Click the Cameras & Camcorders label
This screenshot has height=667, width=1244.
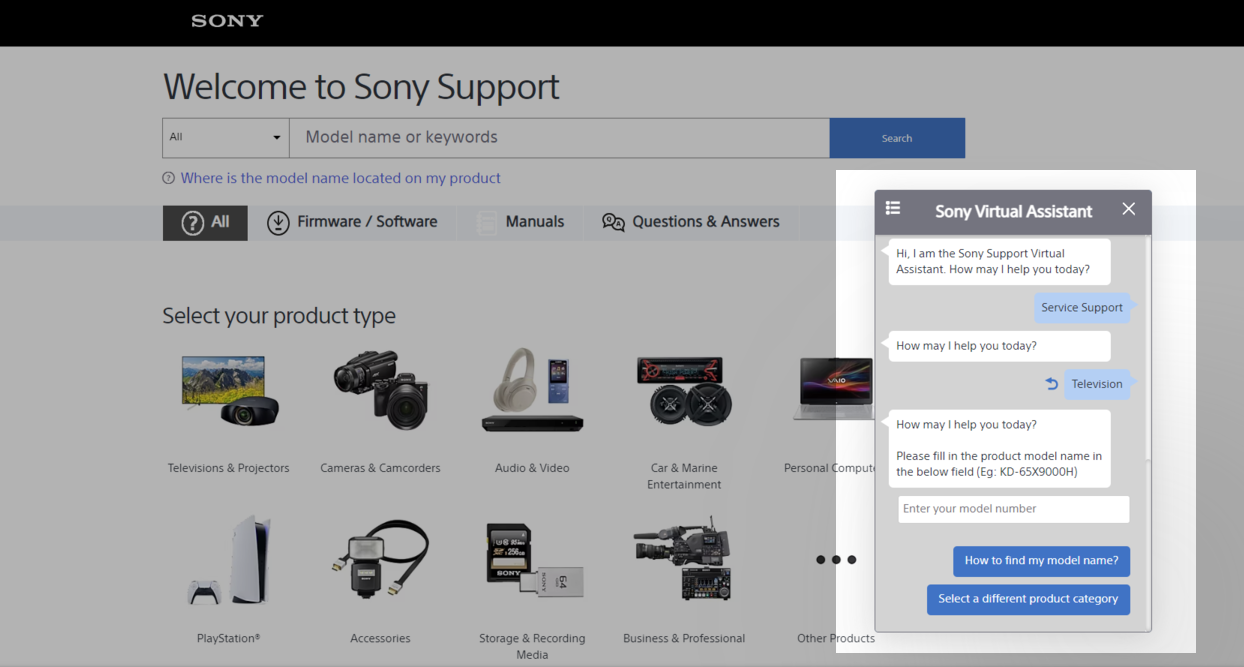[x=380, y=468]
